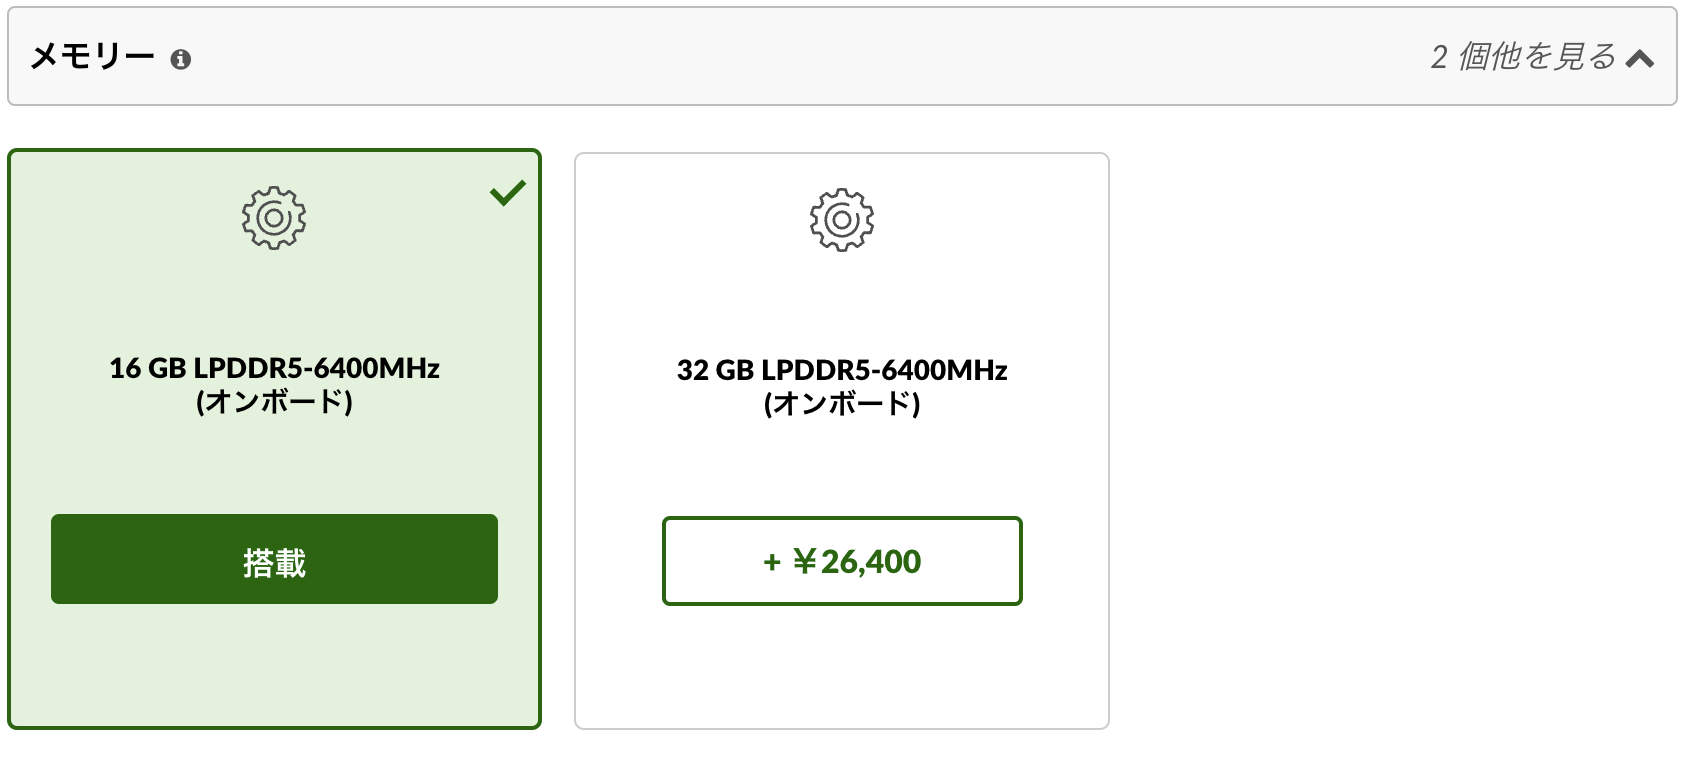Select the 32 GB LPDDR5-6400MHz title text
The image size is (1706, 762).
click(x=842, y=370)
